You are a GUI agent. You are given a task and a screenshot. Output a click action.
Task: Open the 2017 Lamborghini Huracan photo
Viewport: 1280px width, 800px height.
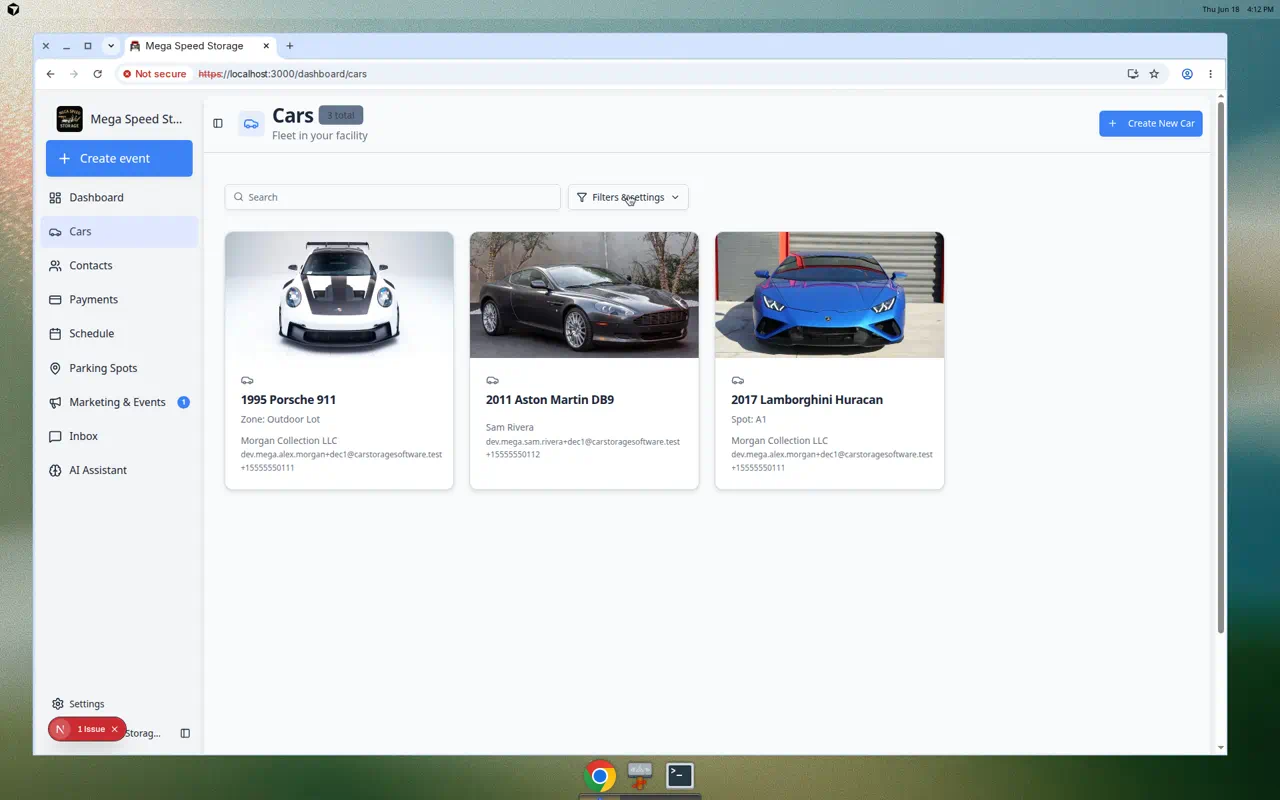pos(829,295)
